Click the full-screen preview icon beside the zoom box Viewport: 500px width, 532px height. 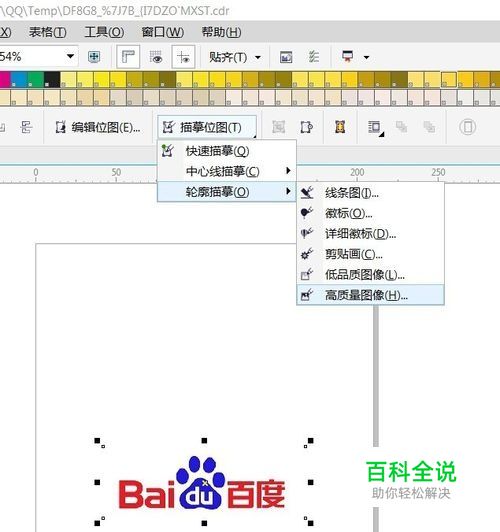tap(94, 57)
